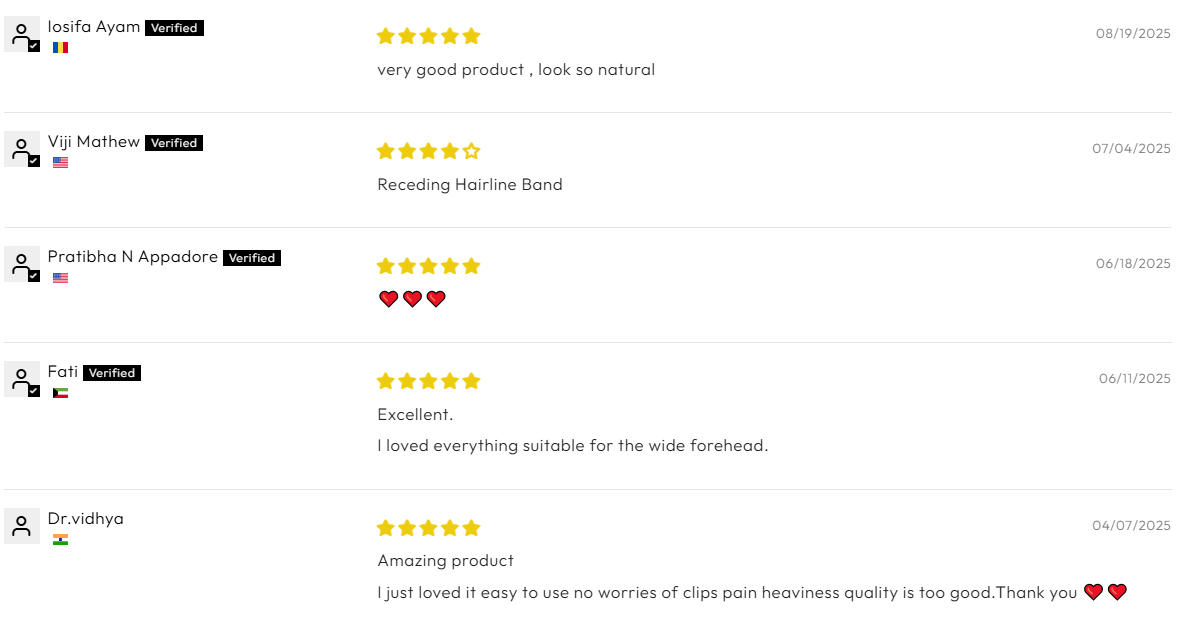Click the review date 08/19/2025
The height and width of the screenshot is (630, 1198).
[x=1133, y=33]
